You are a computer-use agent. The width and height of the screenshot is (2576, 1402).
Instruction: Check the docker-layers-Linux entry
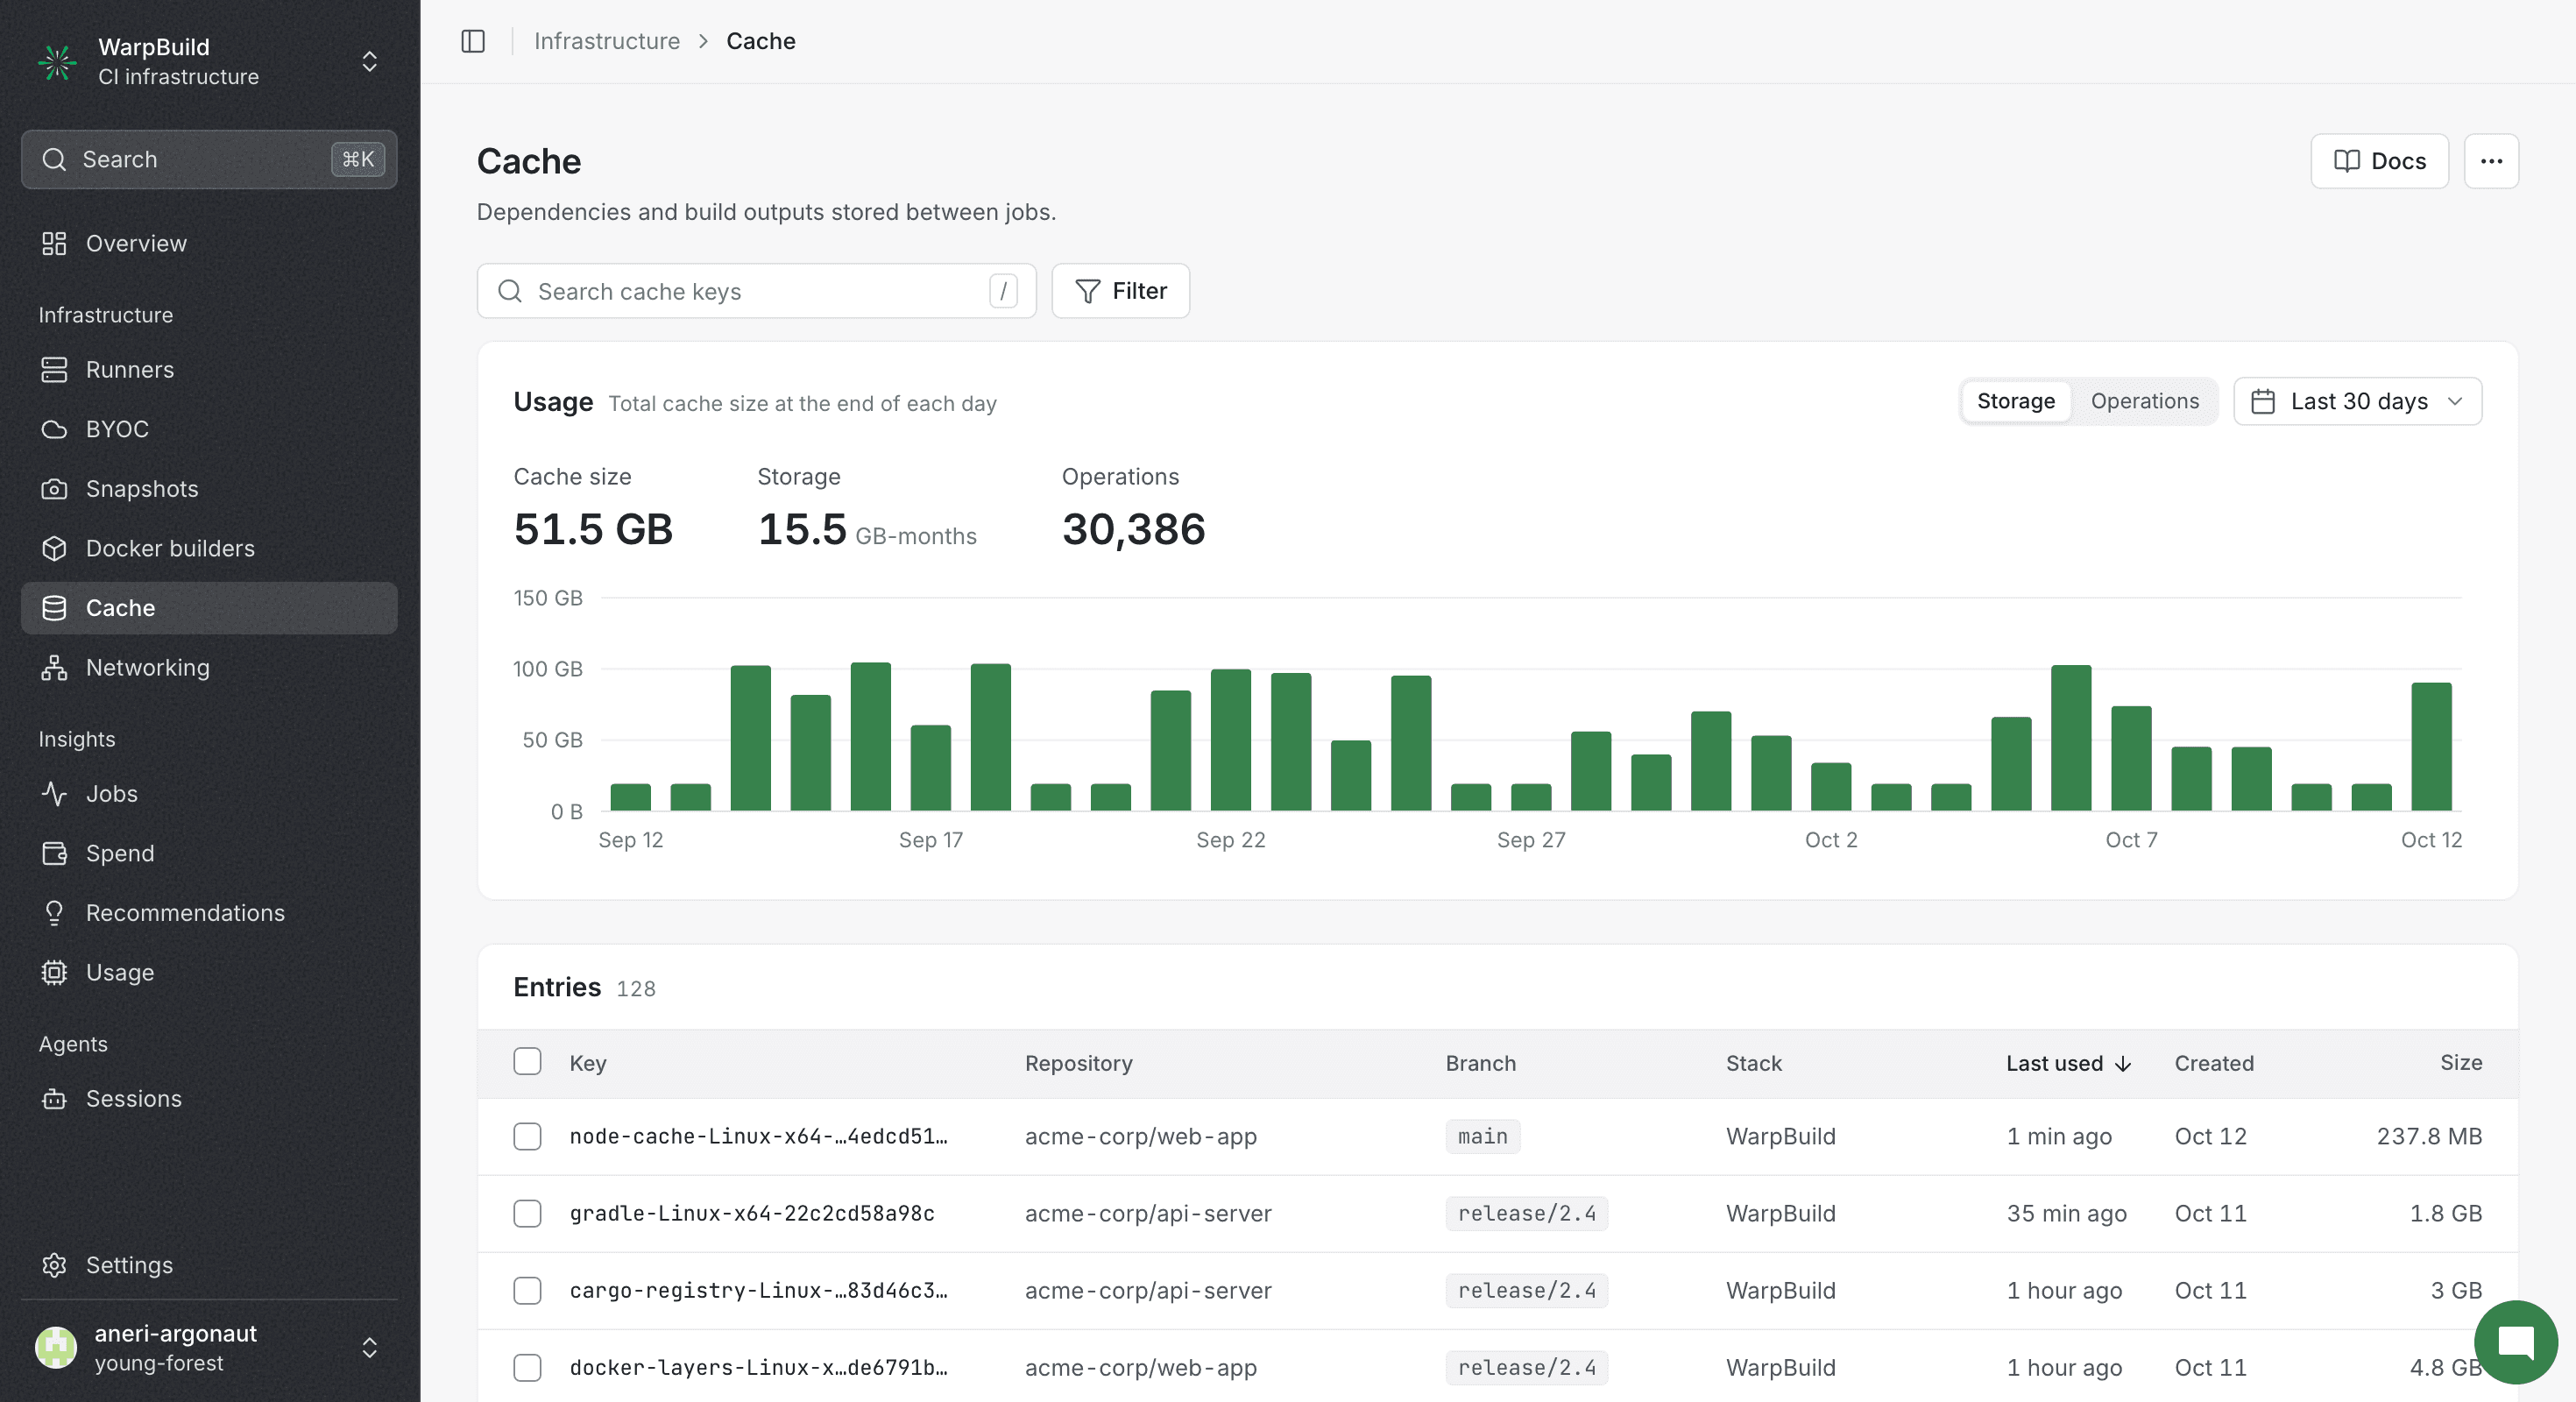point(527,1367)
